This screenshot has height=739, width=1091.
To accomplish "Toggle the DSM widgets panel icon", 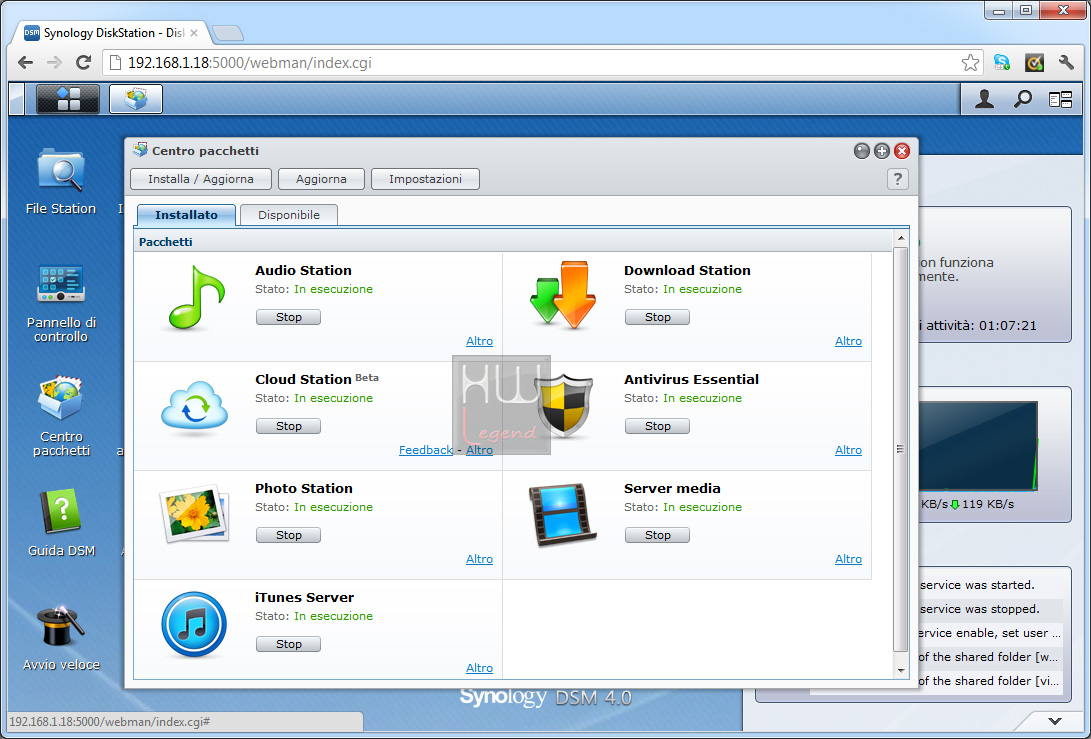I will pos(1060,100).
